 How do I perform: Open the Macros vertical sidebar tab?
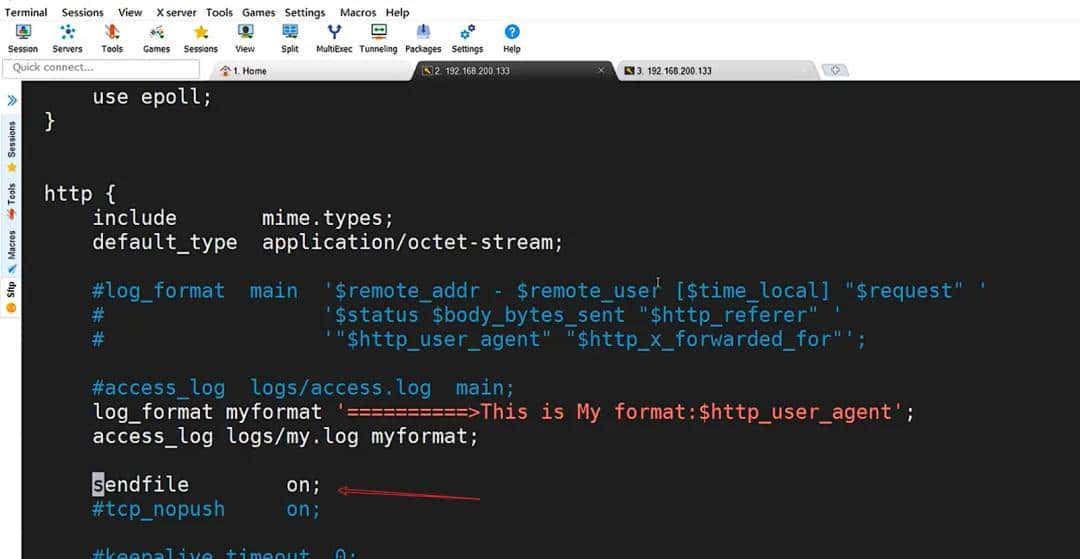click(11, 251)
